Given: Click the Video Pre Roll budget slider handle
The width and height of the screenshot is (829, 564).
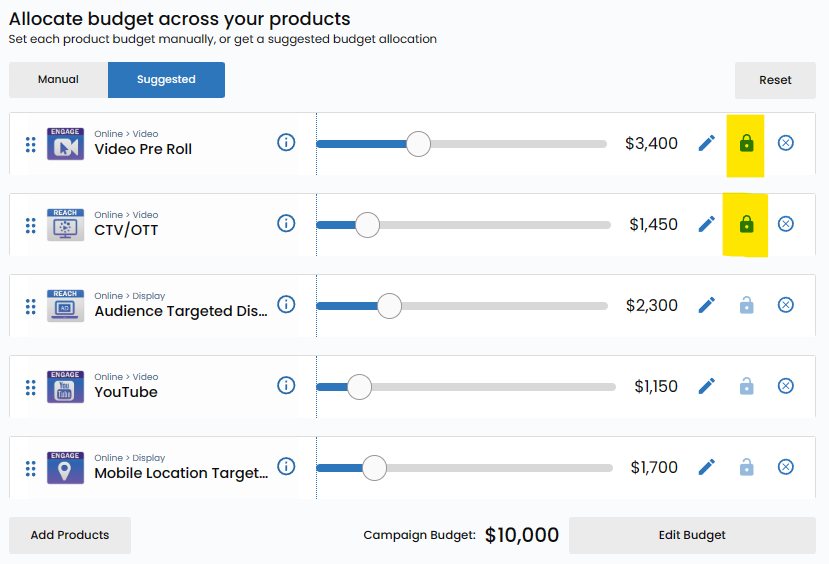Looking at the screenshot, I should [x=418, y=143].
